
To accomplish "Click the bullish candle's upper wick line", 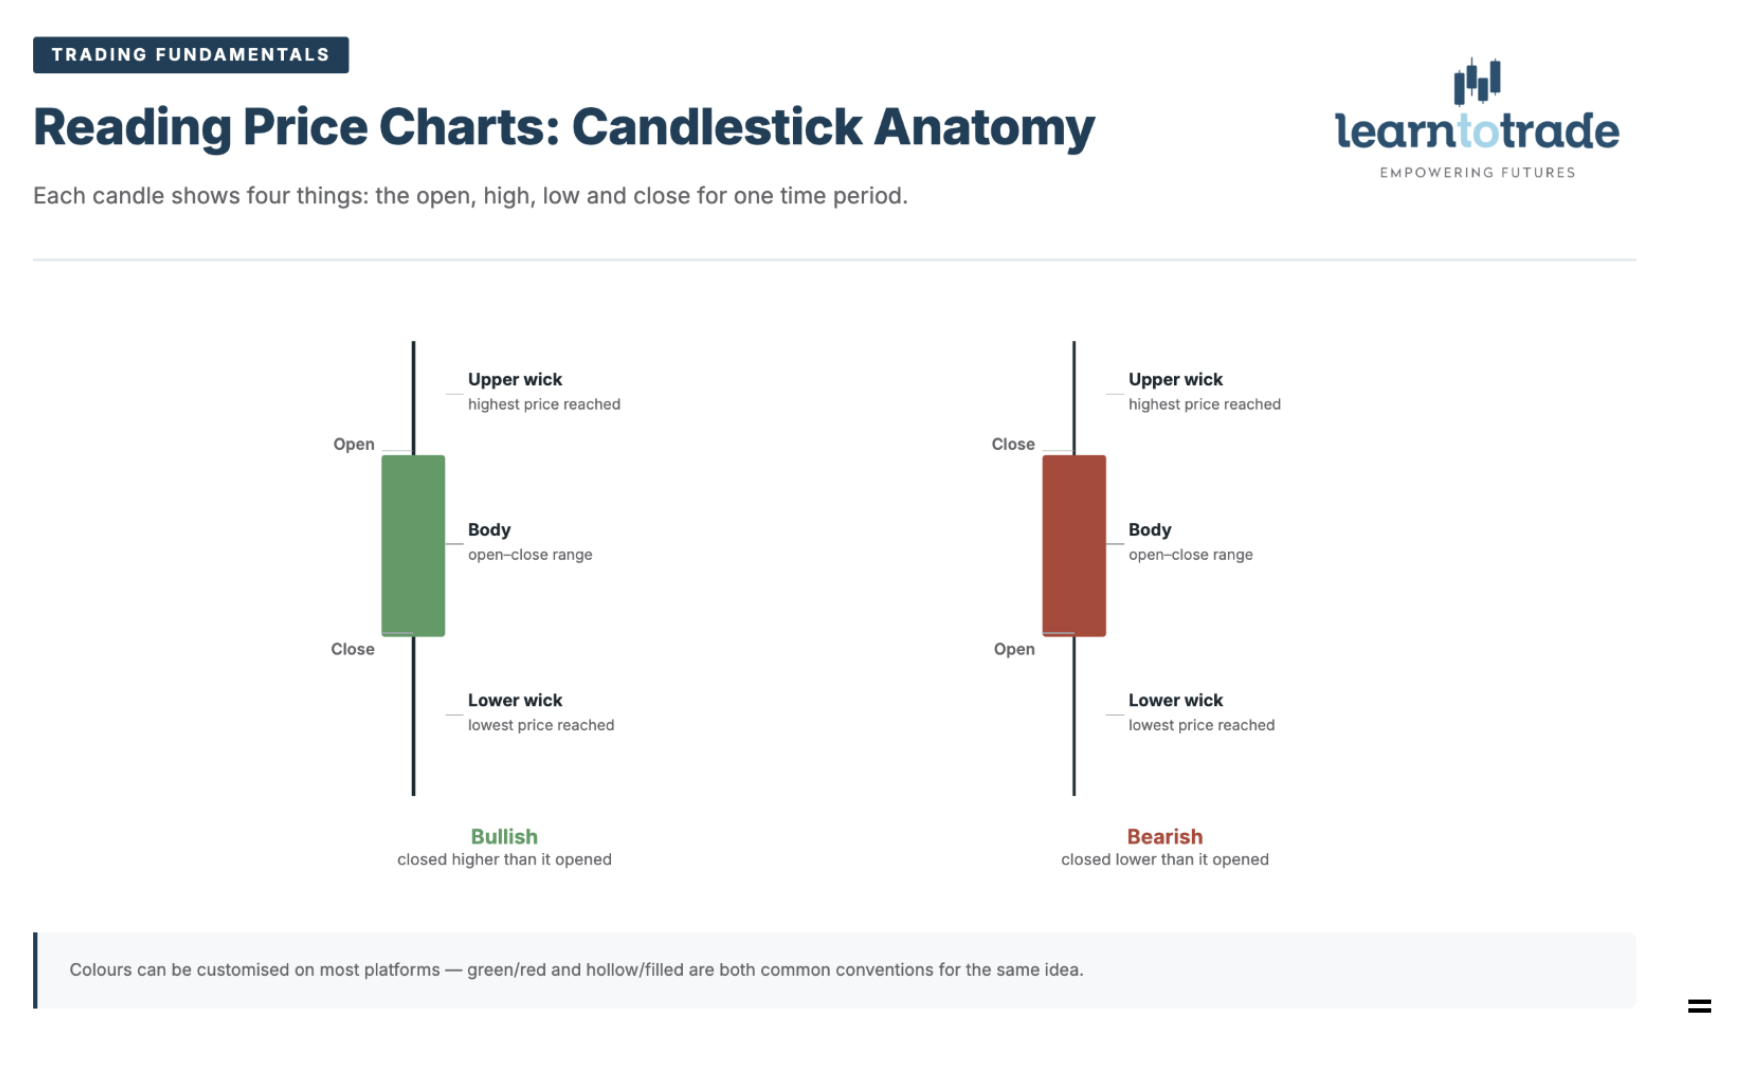I will coord(413,398).
